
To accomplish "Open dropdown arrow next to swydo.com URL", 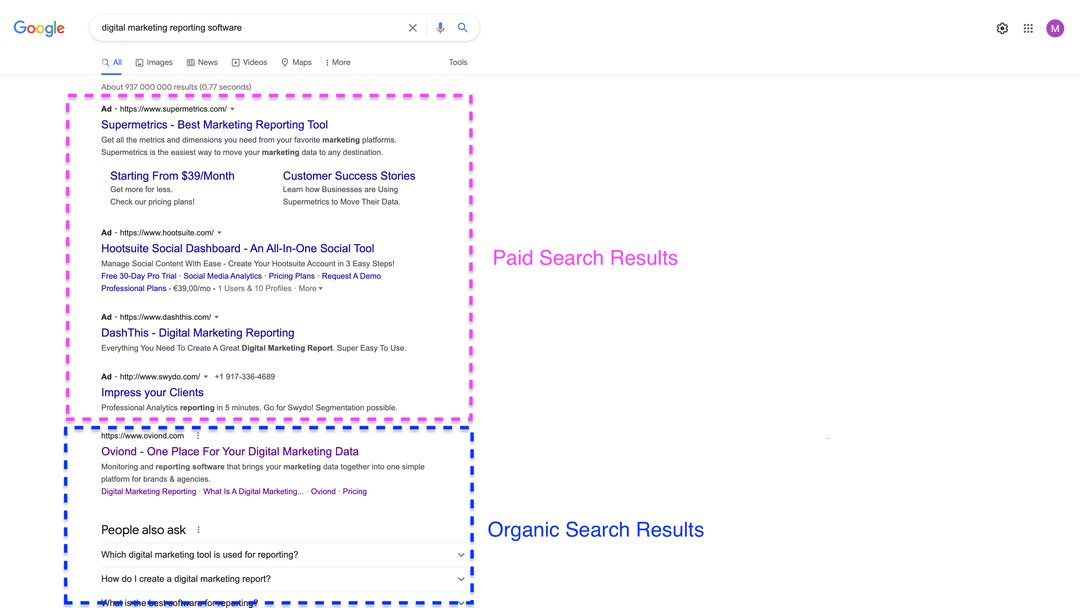I will pyautogui.click(x=205, y=377).
